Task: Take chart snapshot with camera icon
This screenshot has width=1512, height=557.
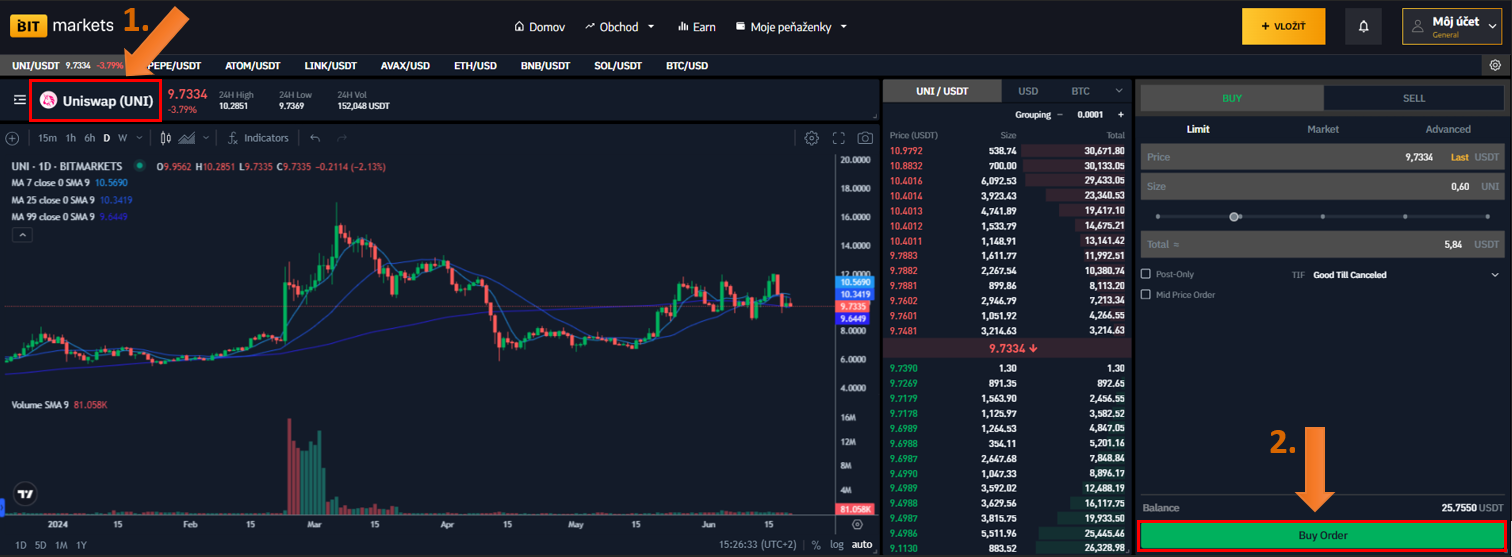Action: point(865,138)
